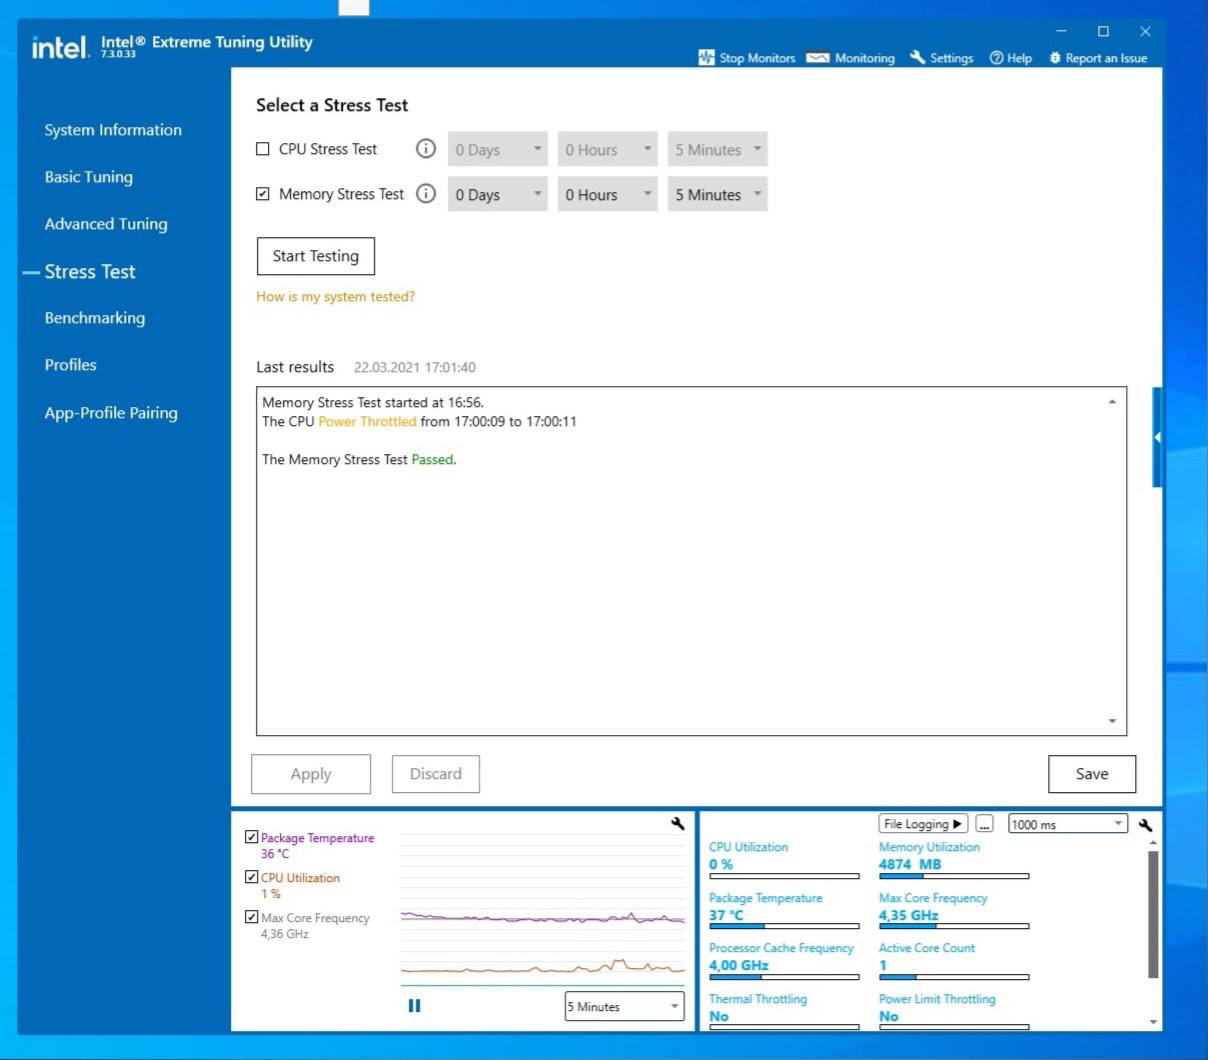Screen dimensions: 1208x1060
Task: Open Advanced Tuning section
Action: [x=106, y=224]
